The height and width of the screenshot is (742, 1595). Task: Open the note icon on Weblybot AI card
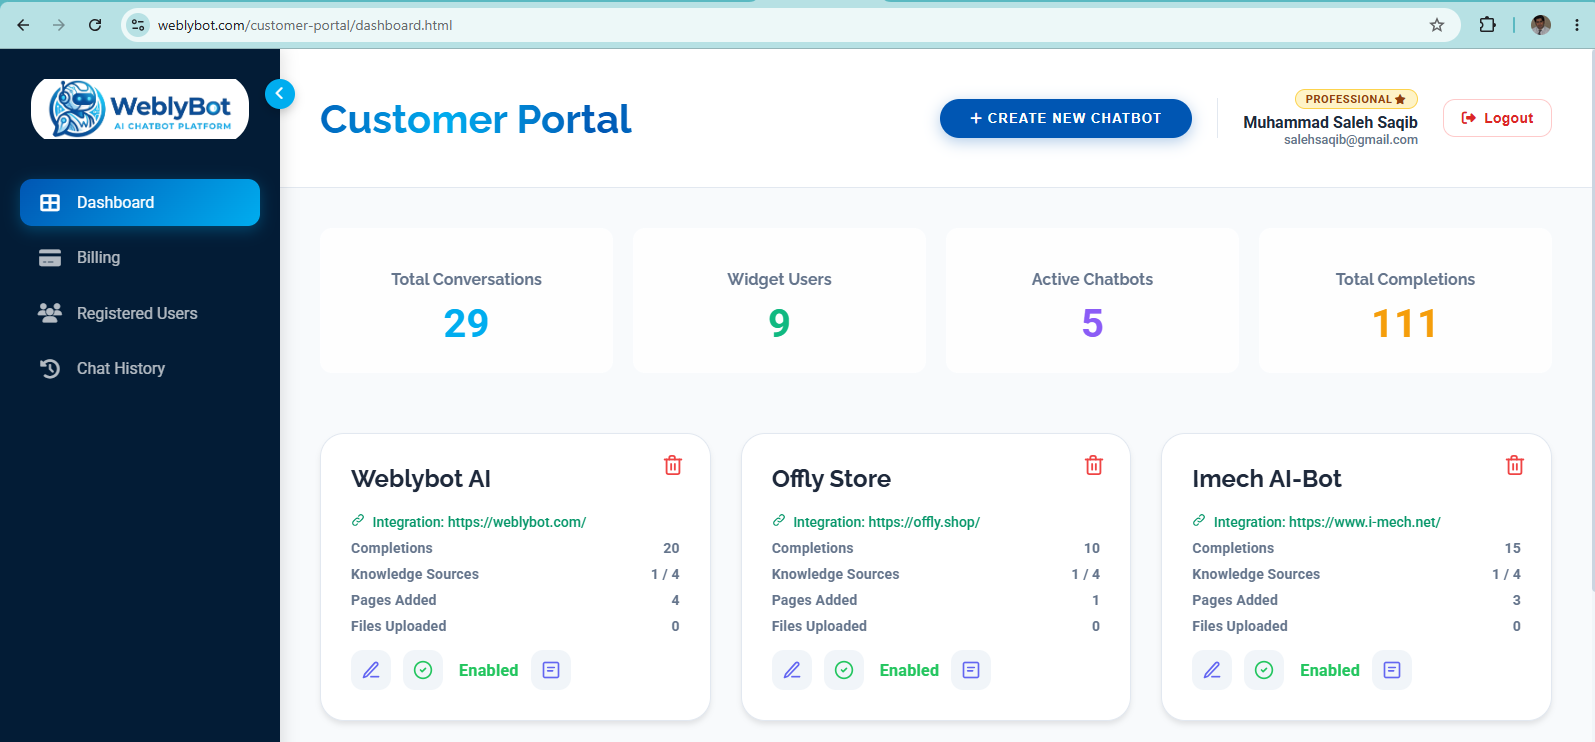coord(551,670)
